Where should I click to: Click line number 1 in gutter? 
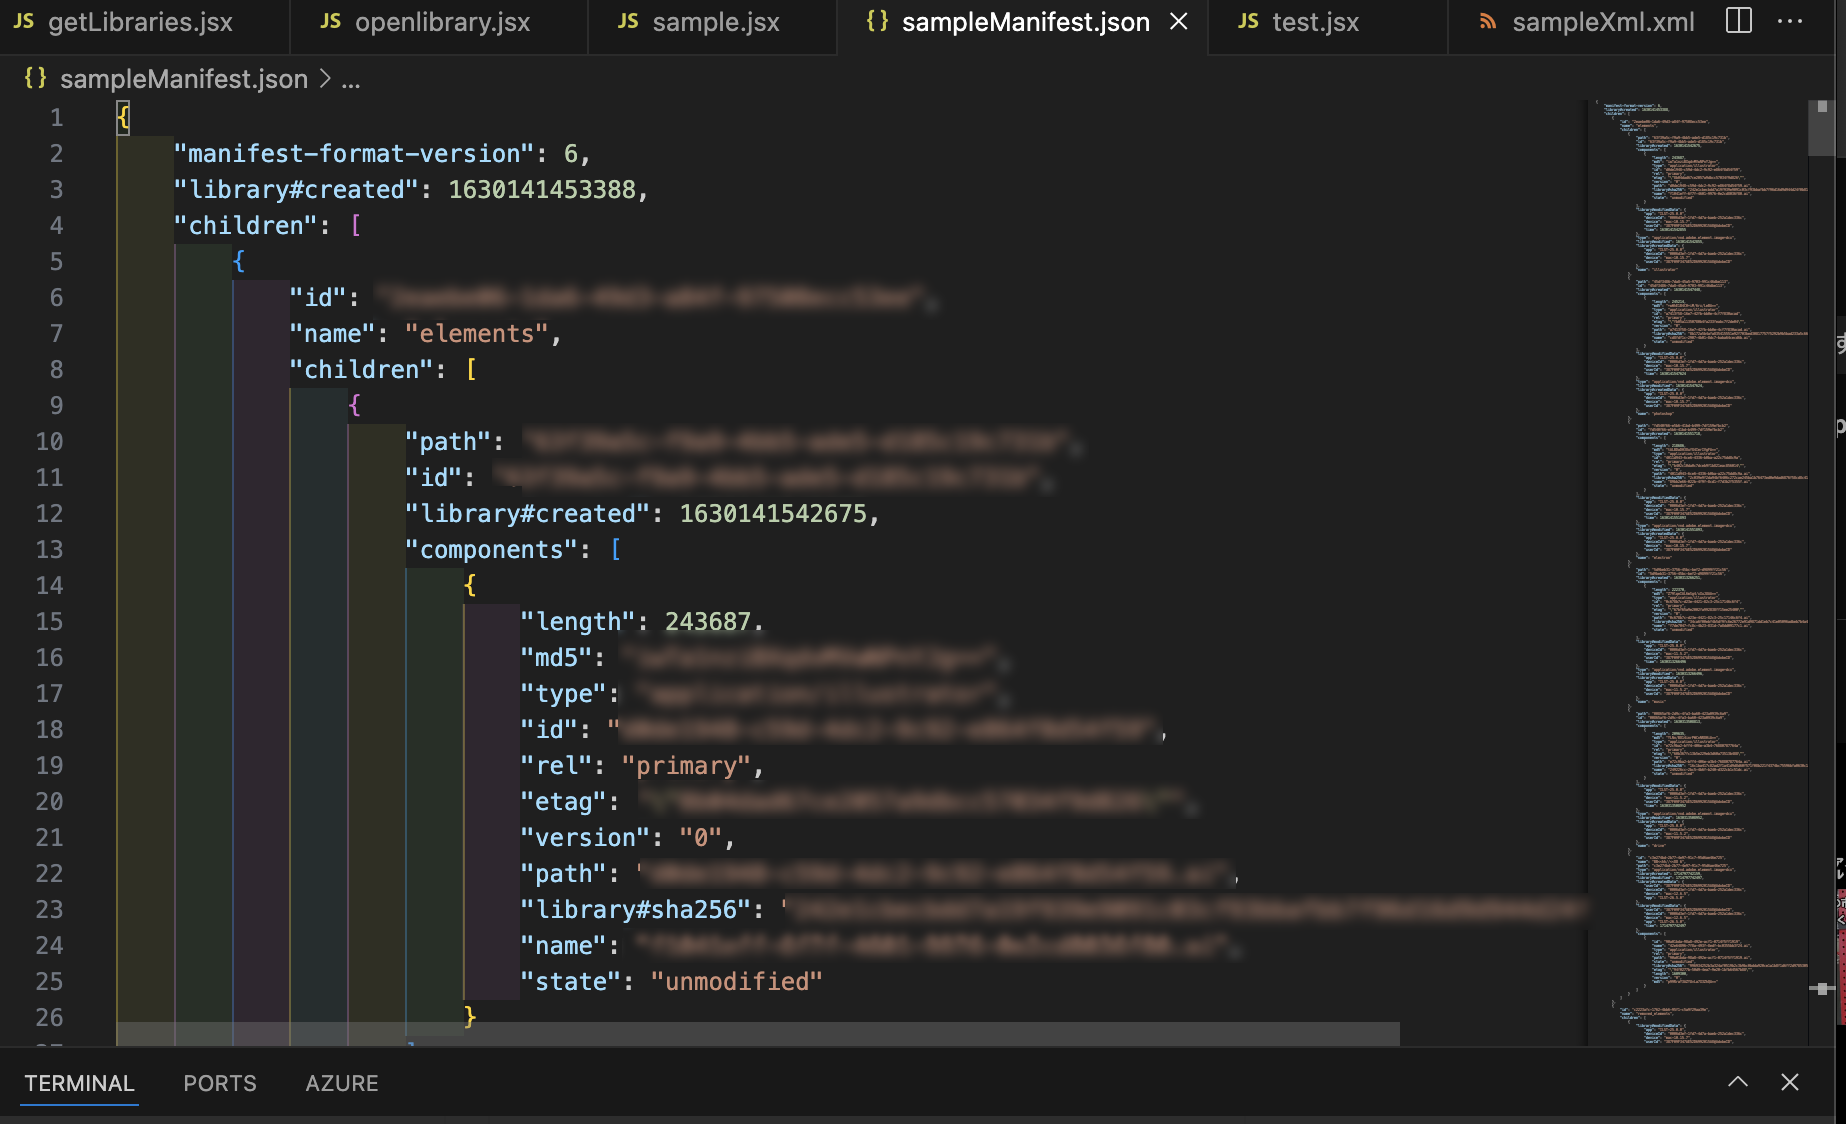click(57, 118)
